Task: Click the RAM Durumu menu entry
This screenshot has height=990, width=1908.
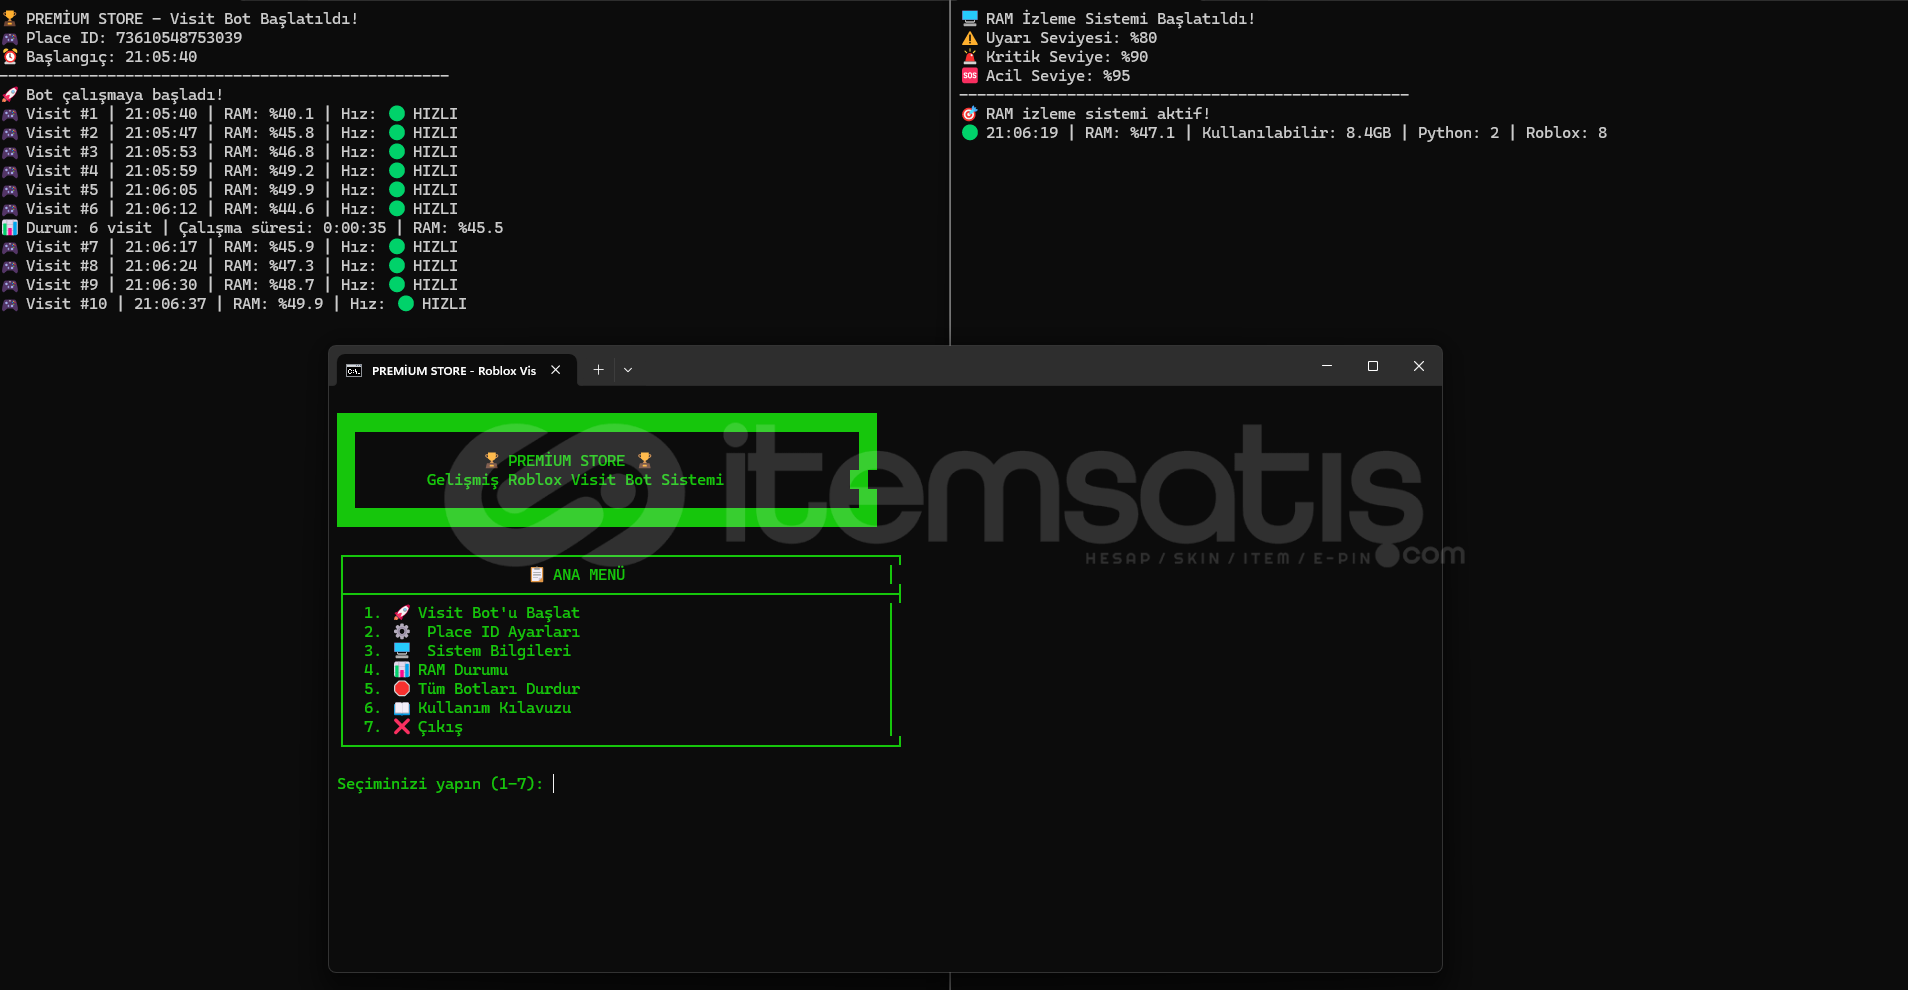Action: tap(463, 670)
